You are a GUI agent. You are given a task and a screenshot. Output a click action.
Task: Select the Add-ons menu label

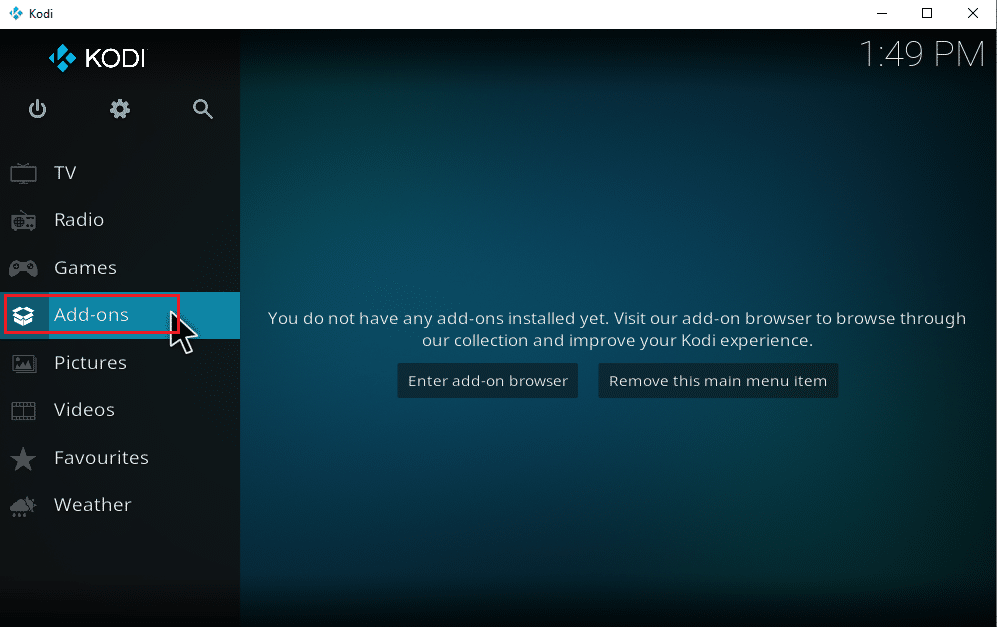pos(91,315)
